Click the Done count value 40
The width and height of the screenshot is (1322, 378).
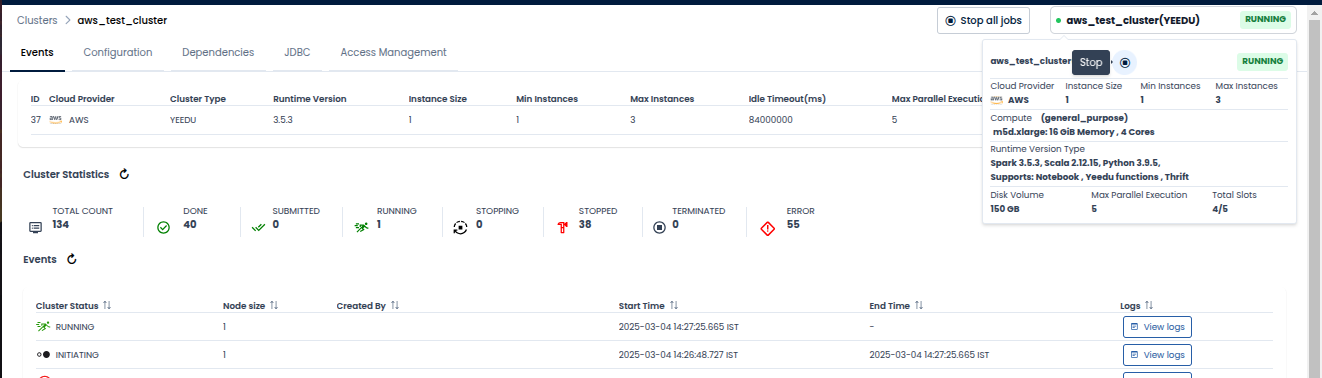pyautogui.click(x=191, y=225)
